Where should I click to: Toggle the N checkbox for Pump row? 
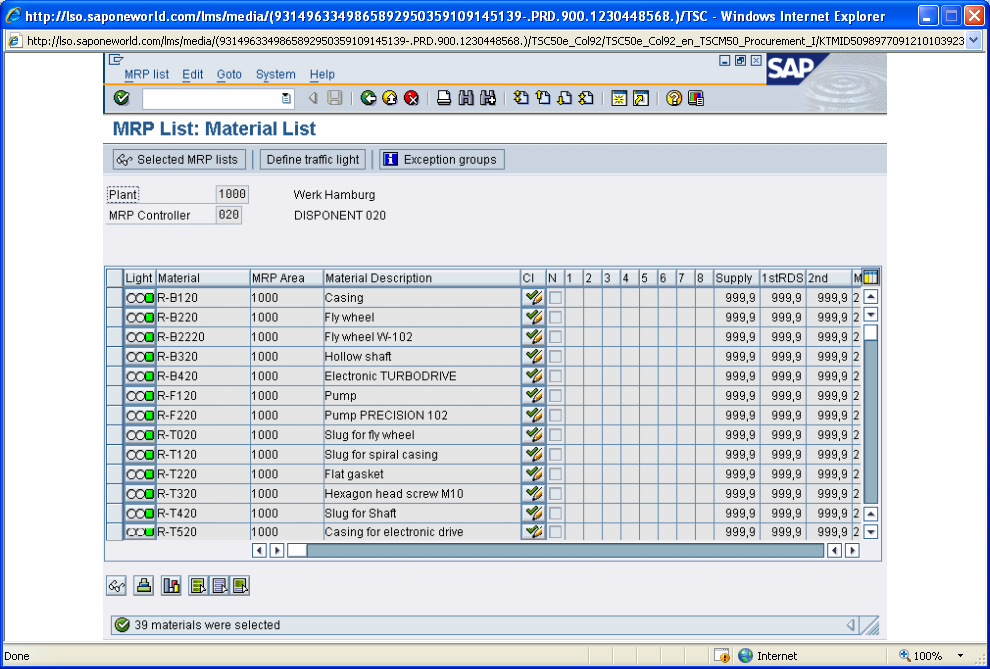tap(556, 396)
